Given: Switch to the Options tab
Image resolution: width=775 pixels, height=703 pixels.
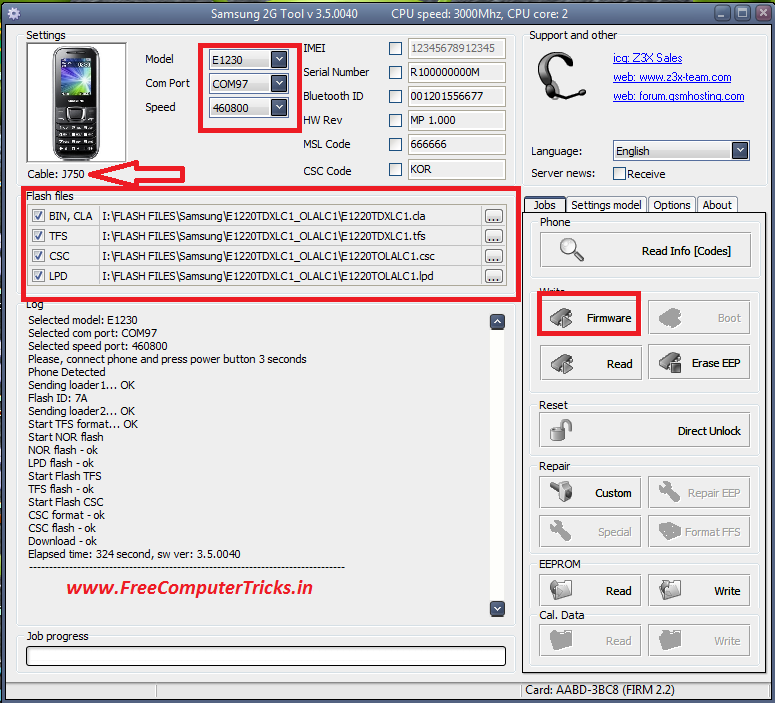Looking at the screenshot, I should tap(671, 205).
